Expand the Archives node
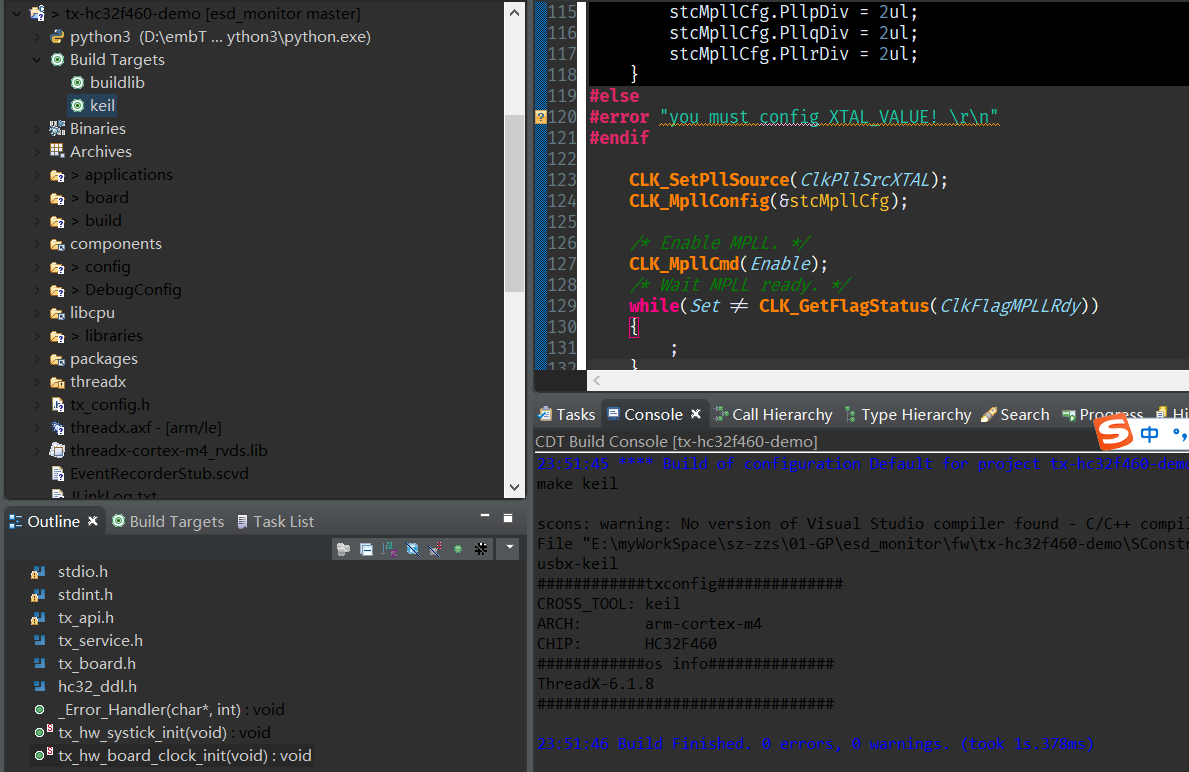This screenshot has width=1189, height=772. 36,152
